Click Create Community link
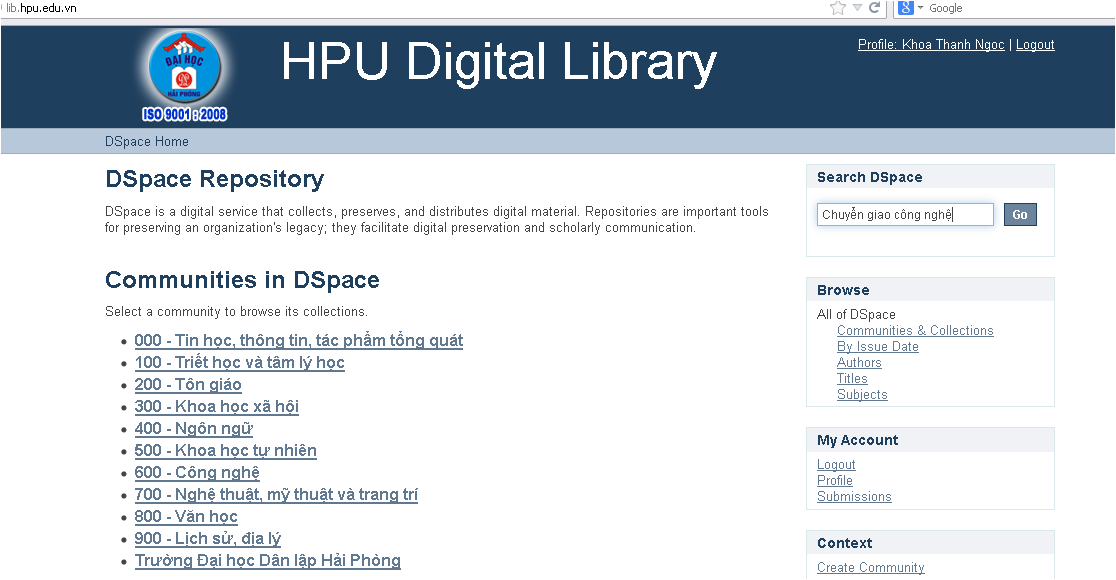This screenshot has width=1116, height=580. [x=870, y=568]
